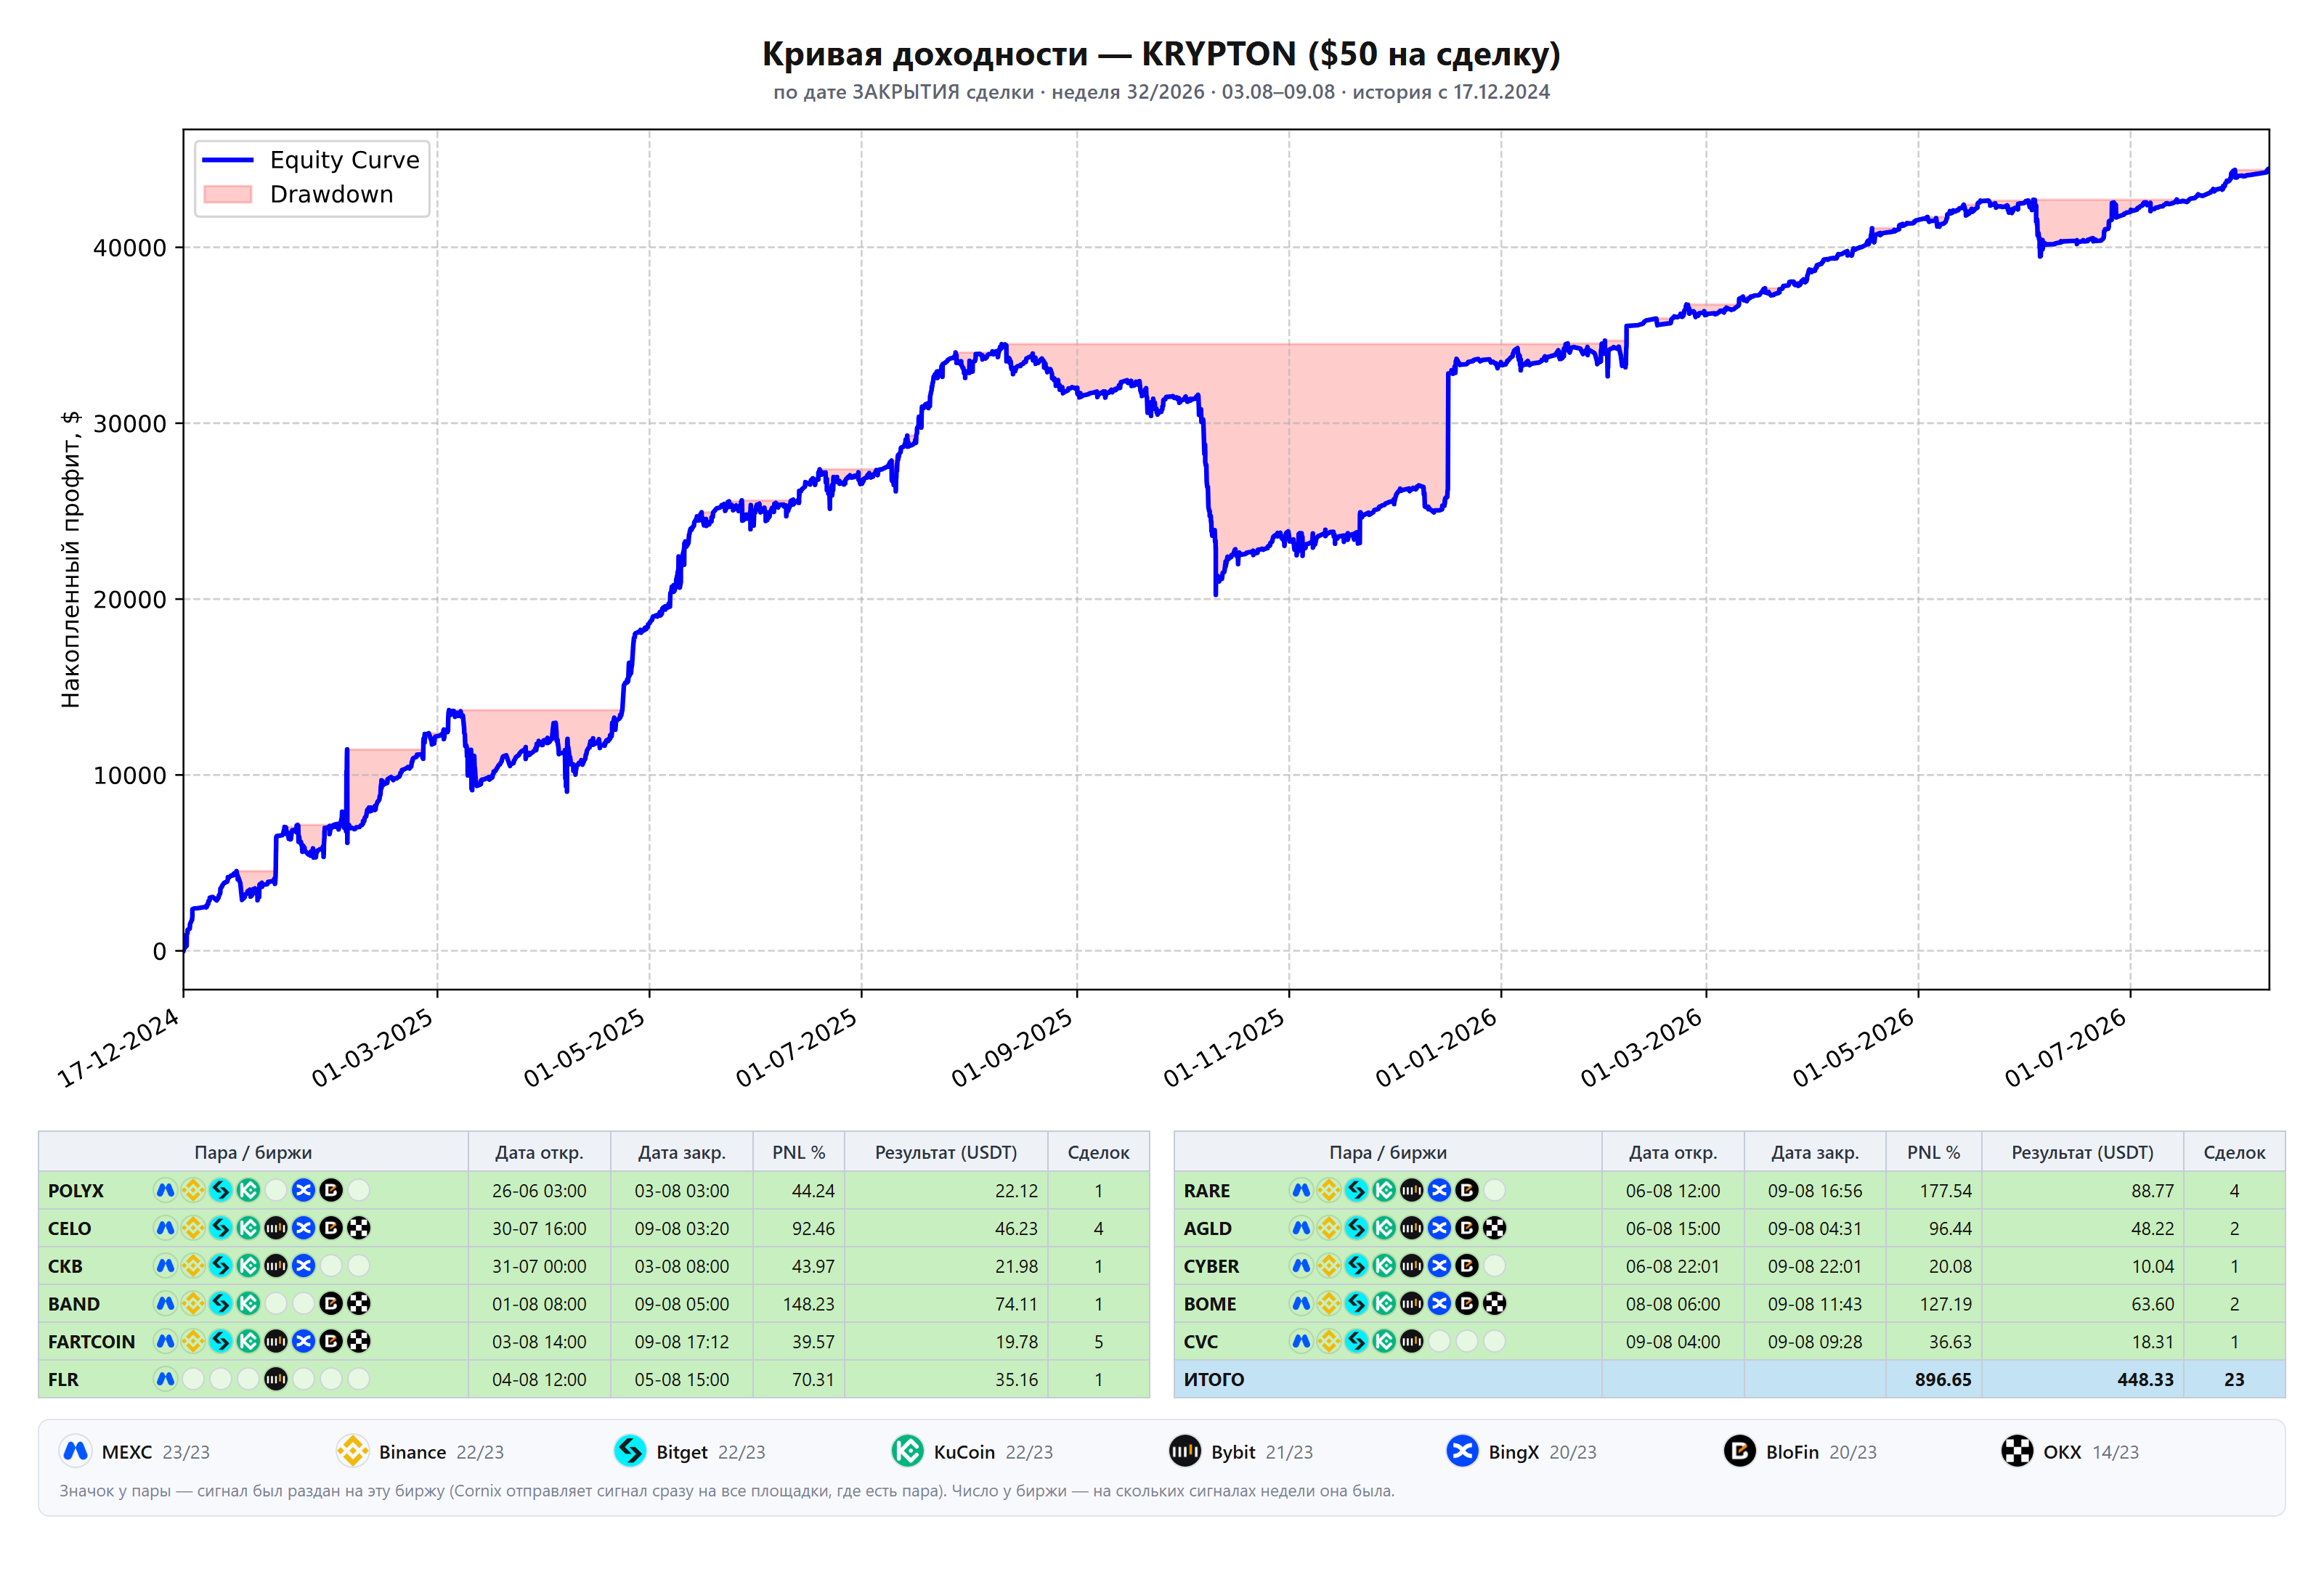
Task: Click the 'PNL %' header in right table
Action: pyautogui.click(x=1933, y=1152)
